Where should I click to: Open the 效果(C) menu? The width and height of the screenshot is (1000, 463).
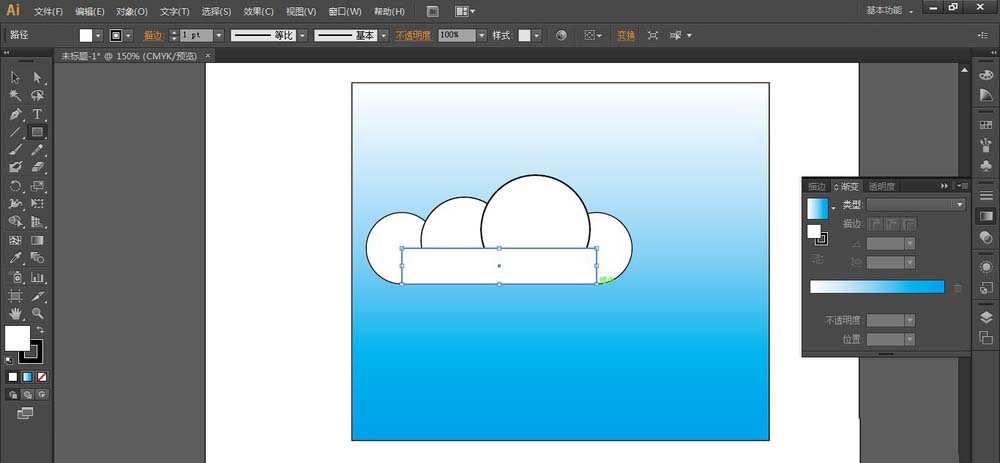(258, 11)
